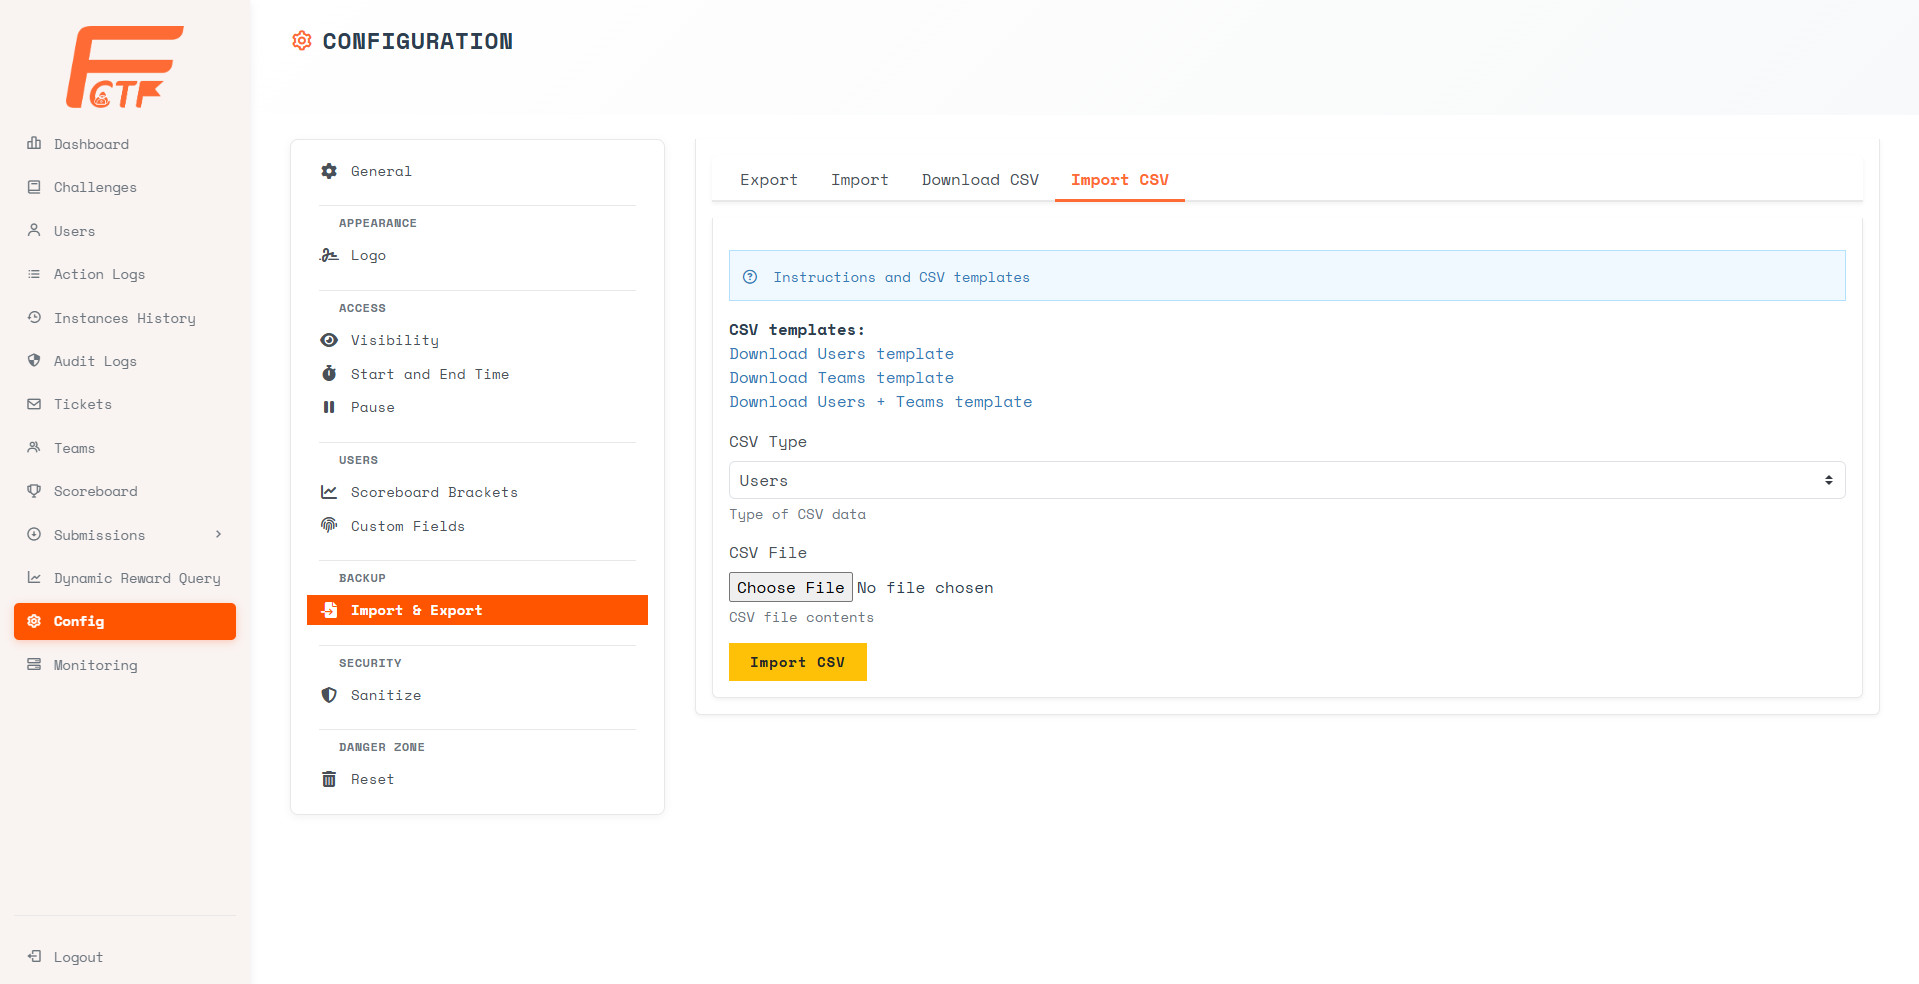The image size is (1919, 984).
Task: Click the Configuration header gear icon
Action: point(302,41)
